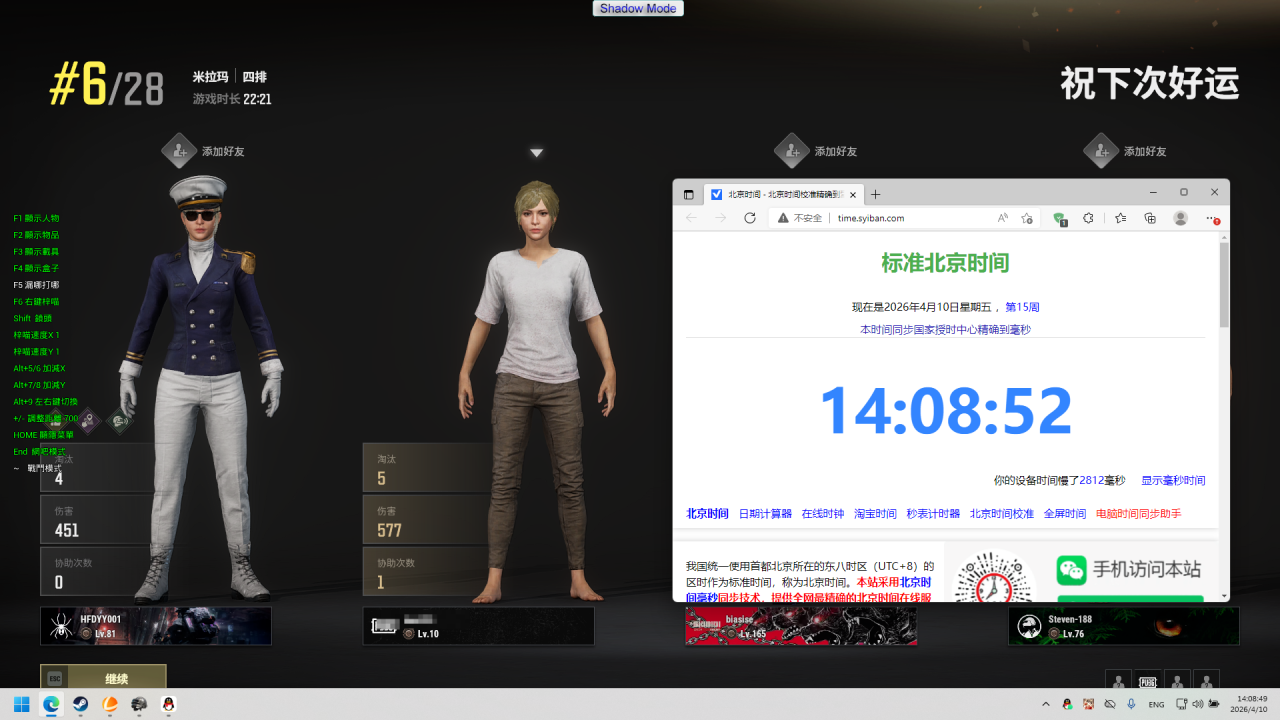The height and width of the screenshot is (720, 1280).
Task: Open Edge settings and more menu
Action: point(1212,218)
